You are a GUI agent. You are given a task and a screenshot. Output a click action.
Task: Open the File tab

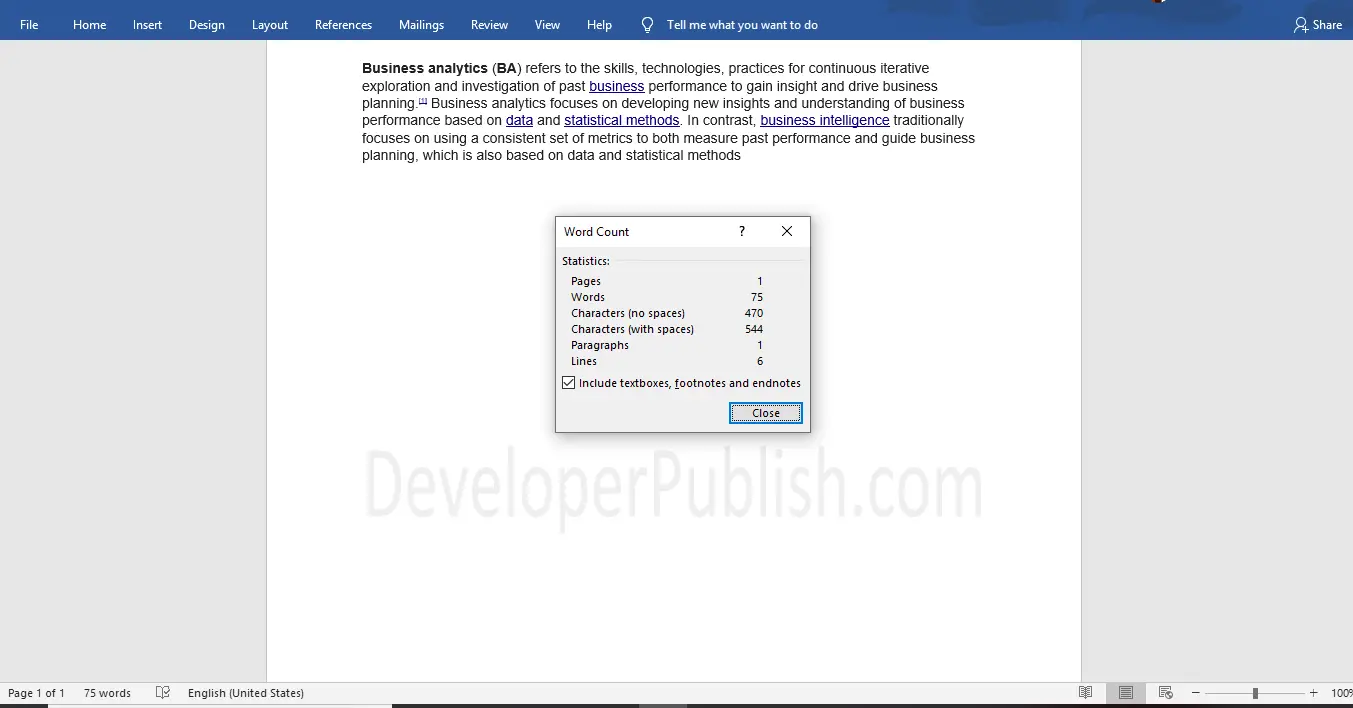click(x=29, y=25)
